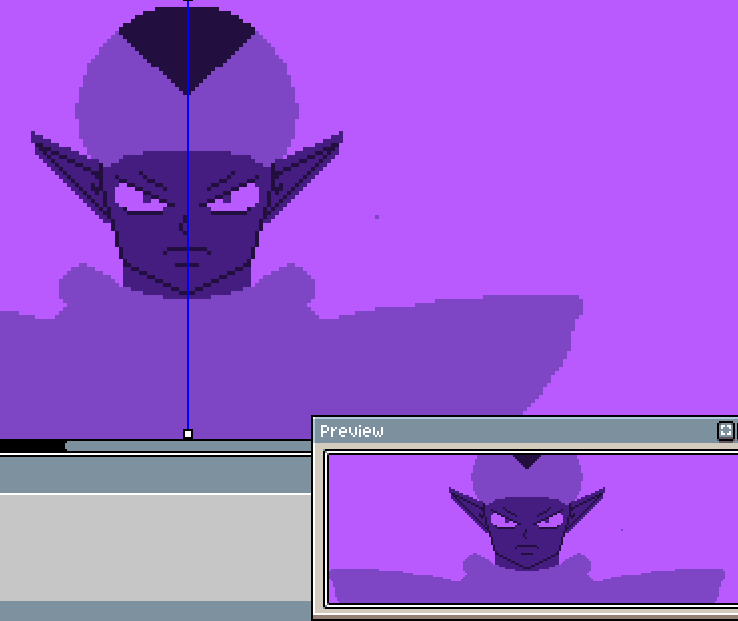Click the symmetry axis handle below the canvas
Image resolution: width=738 pixels, height=621 pixels.
[x=188, y=434]
